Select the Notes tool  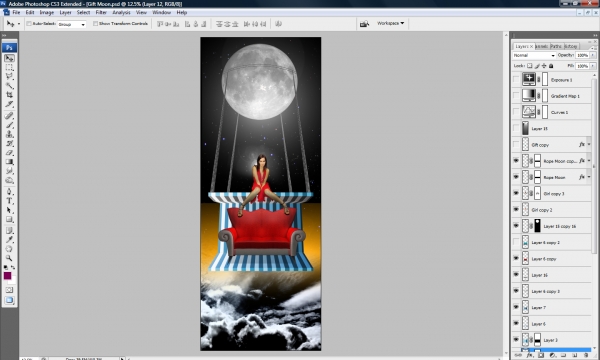[9, 231]
